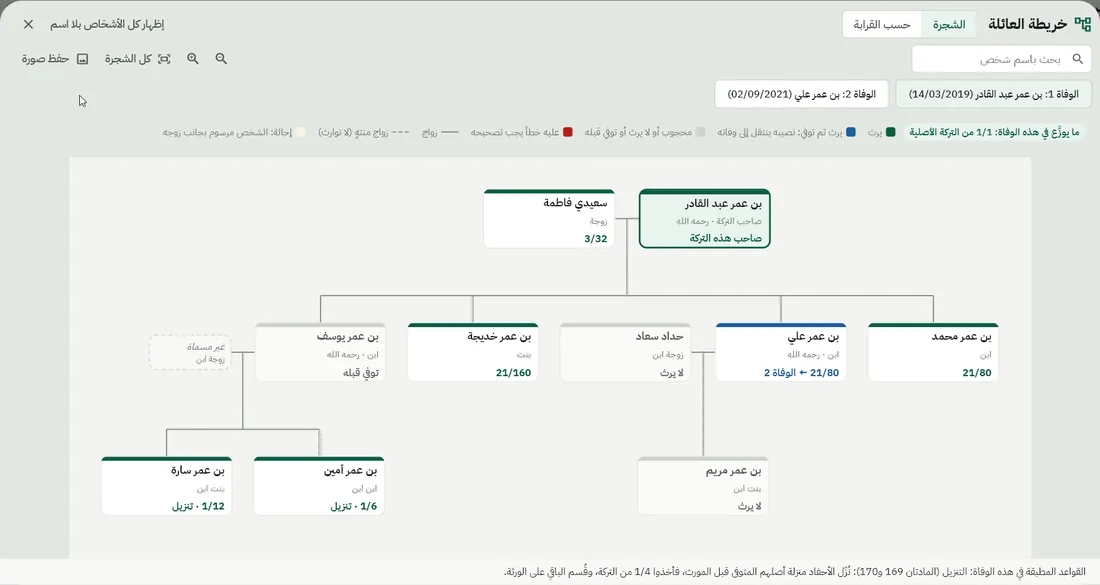The width and height of the screenshot is (1100, 585).
Task: Select card بن عمر أمين
Action: tap(319, 486)
